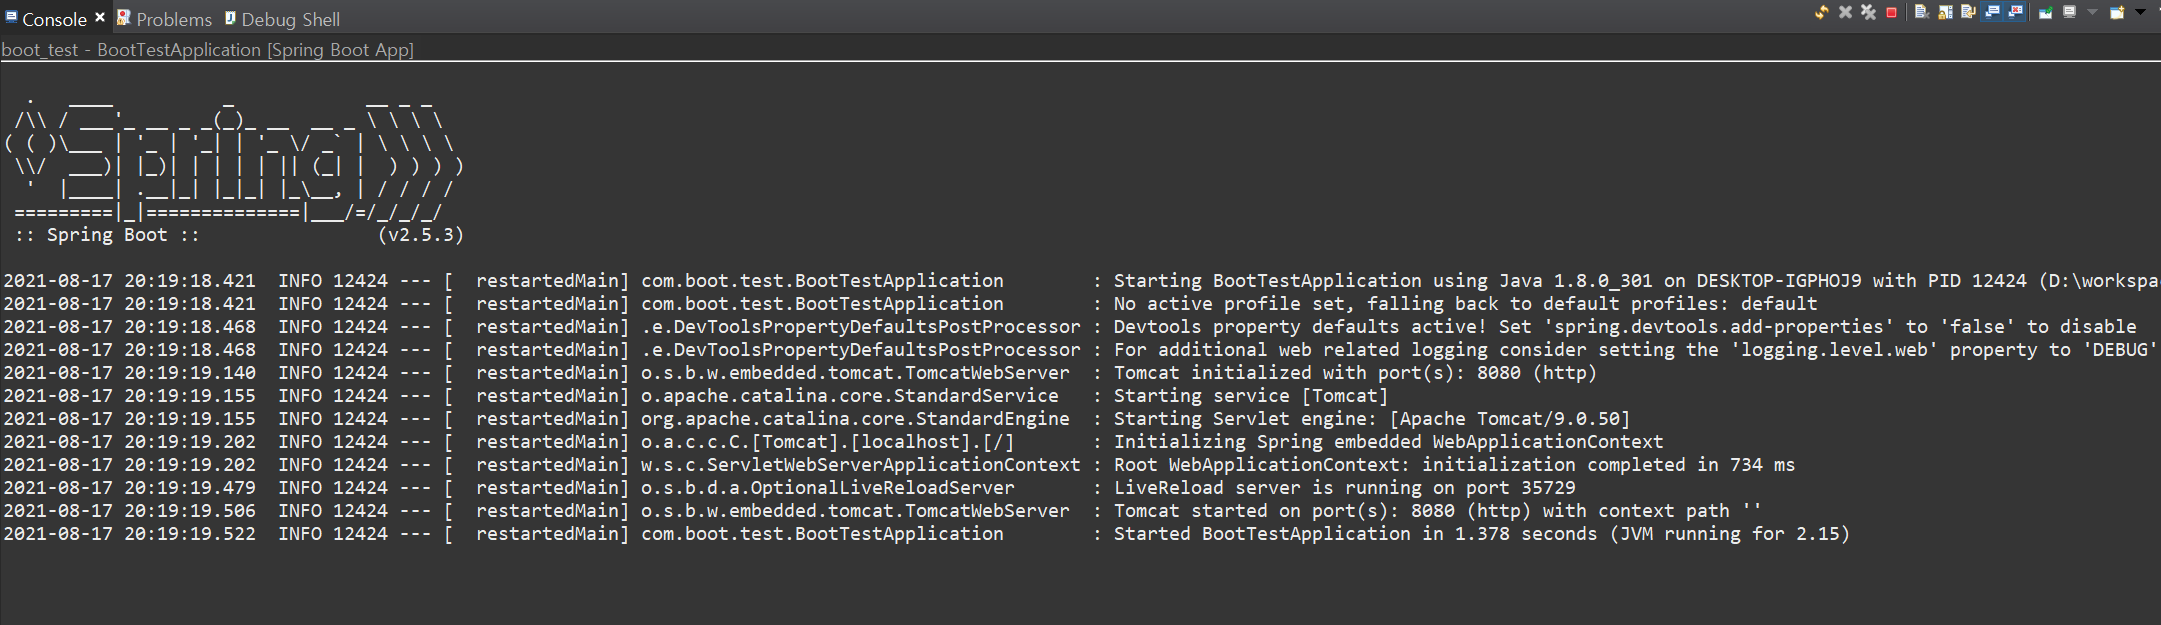This screenshot has width=2161, height=625.
Task: Click the org.apache.catalina.core.StandardEngine logger name
Action: (855, 419)
